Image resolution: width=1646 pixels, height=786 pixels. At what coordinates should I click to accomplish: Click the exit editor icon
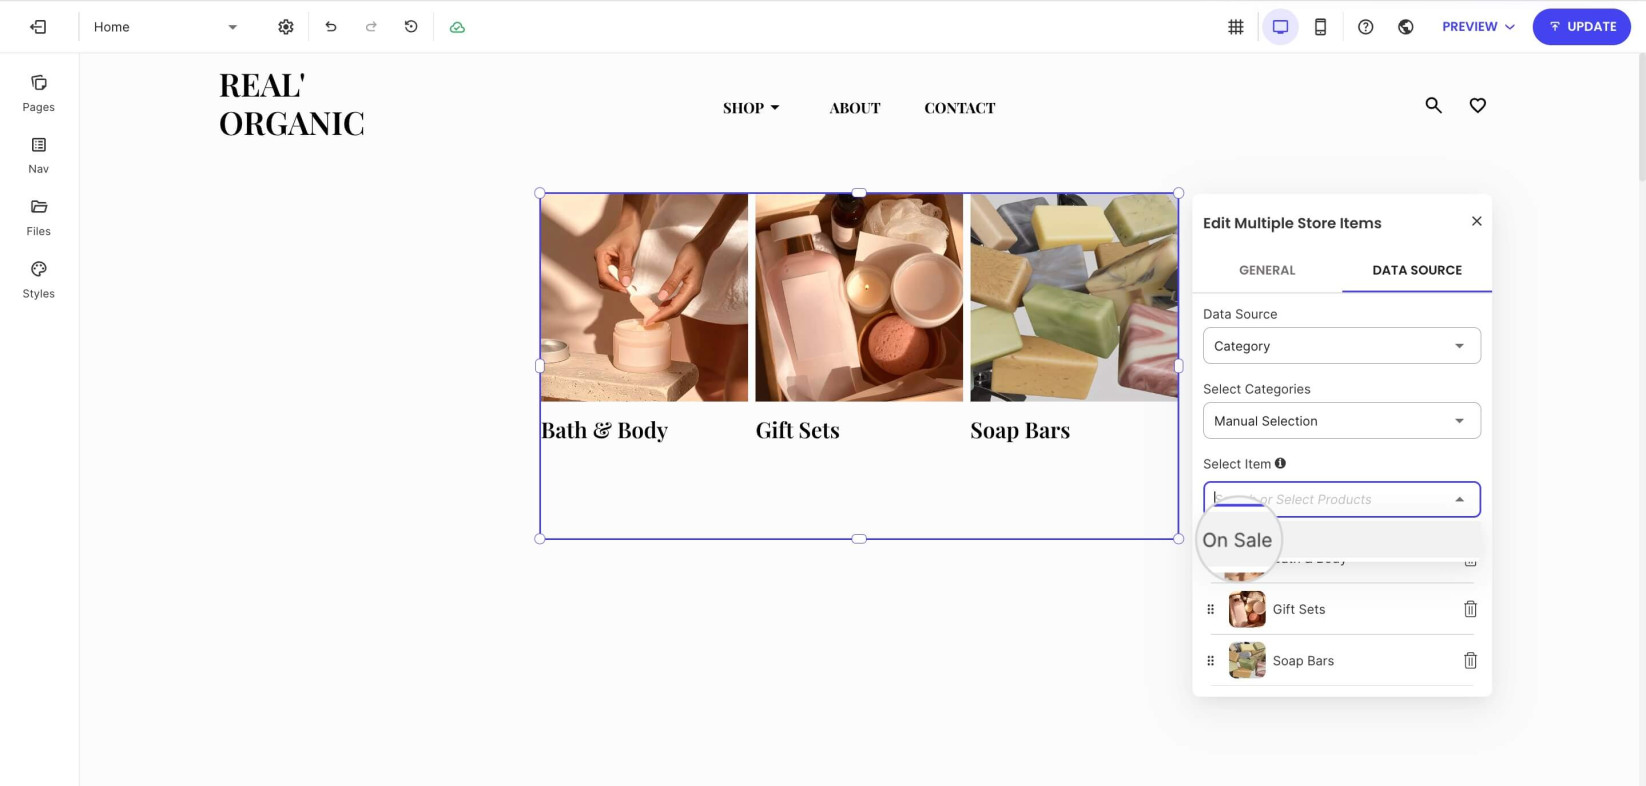[x=38, y=27]
